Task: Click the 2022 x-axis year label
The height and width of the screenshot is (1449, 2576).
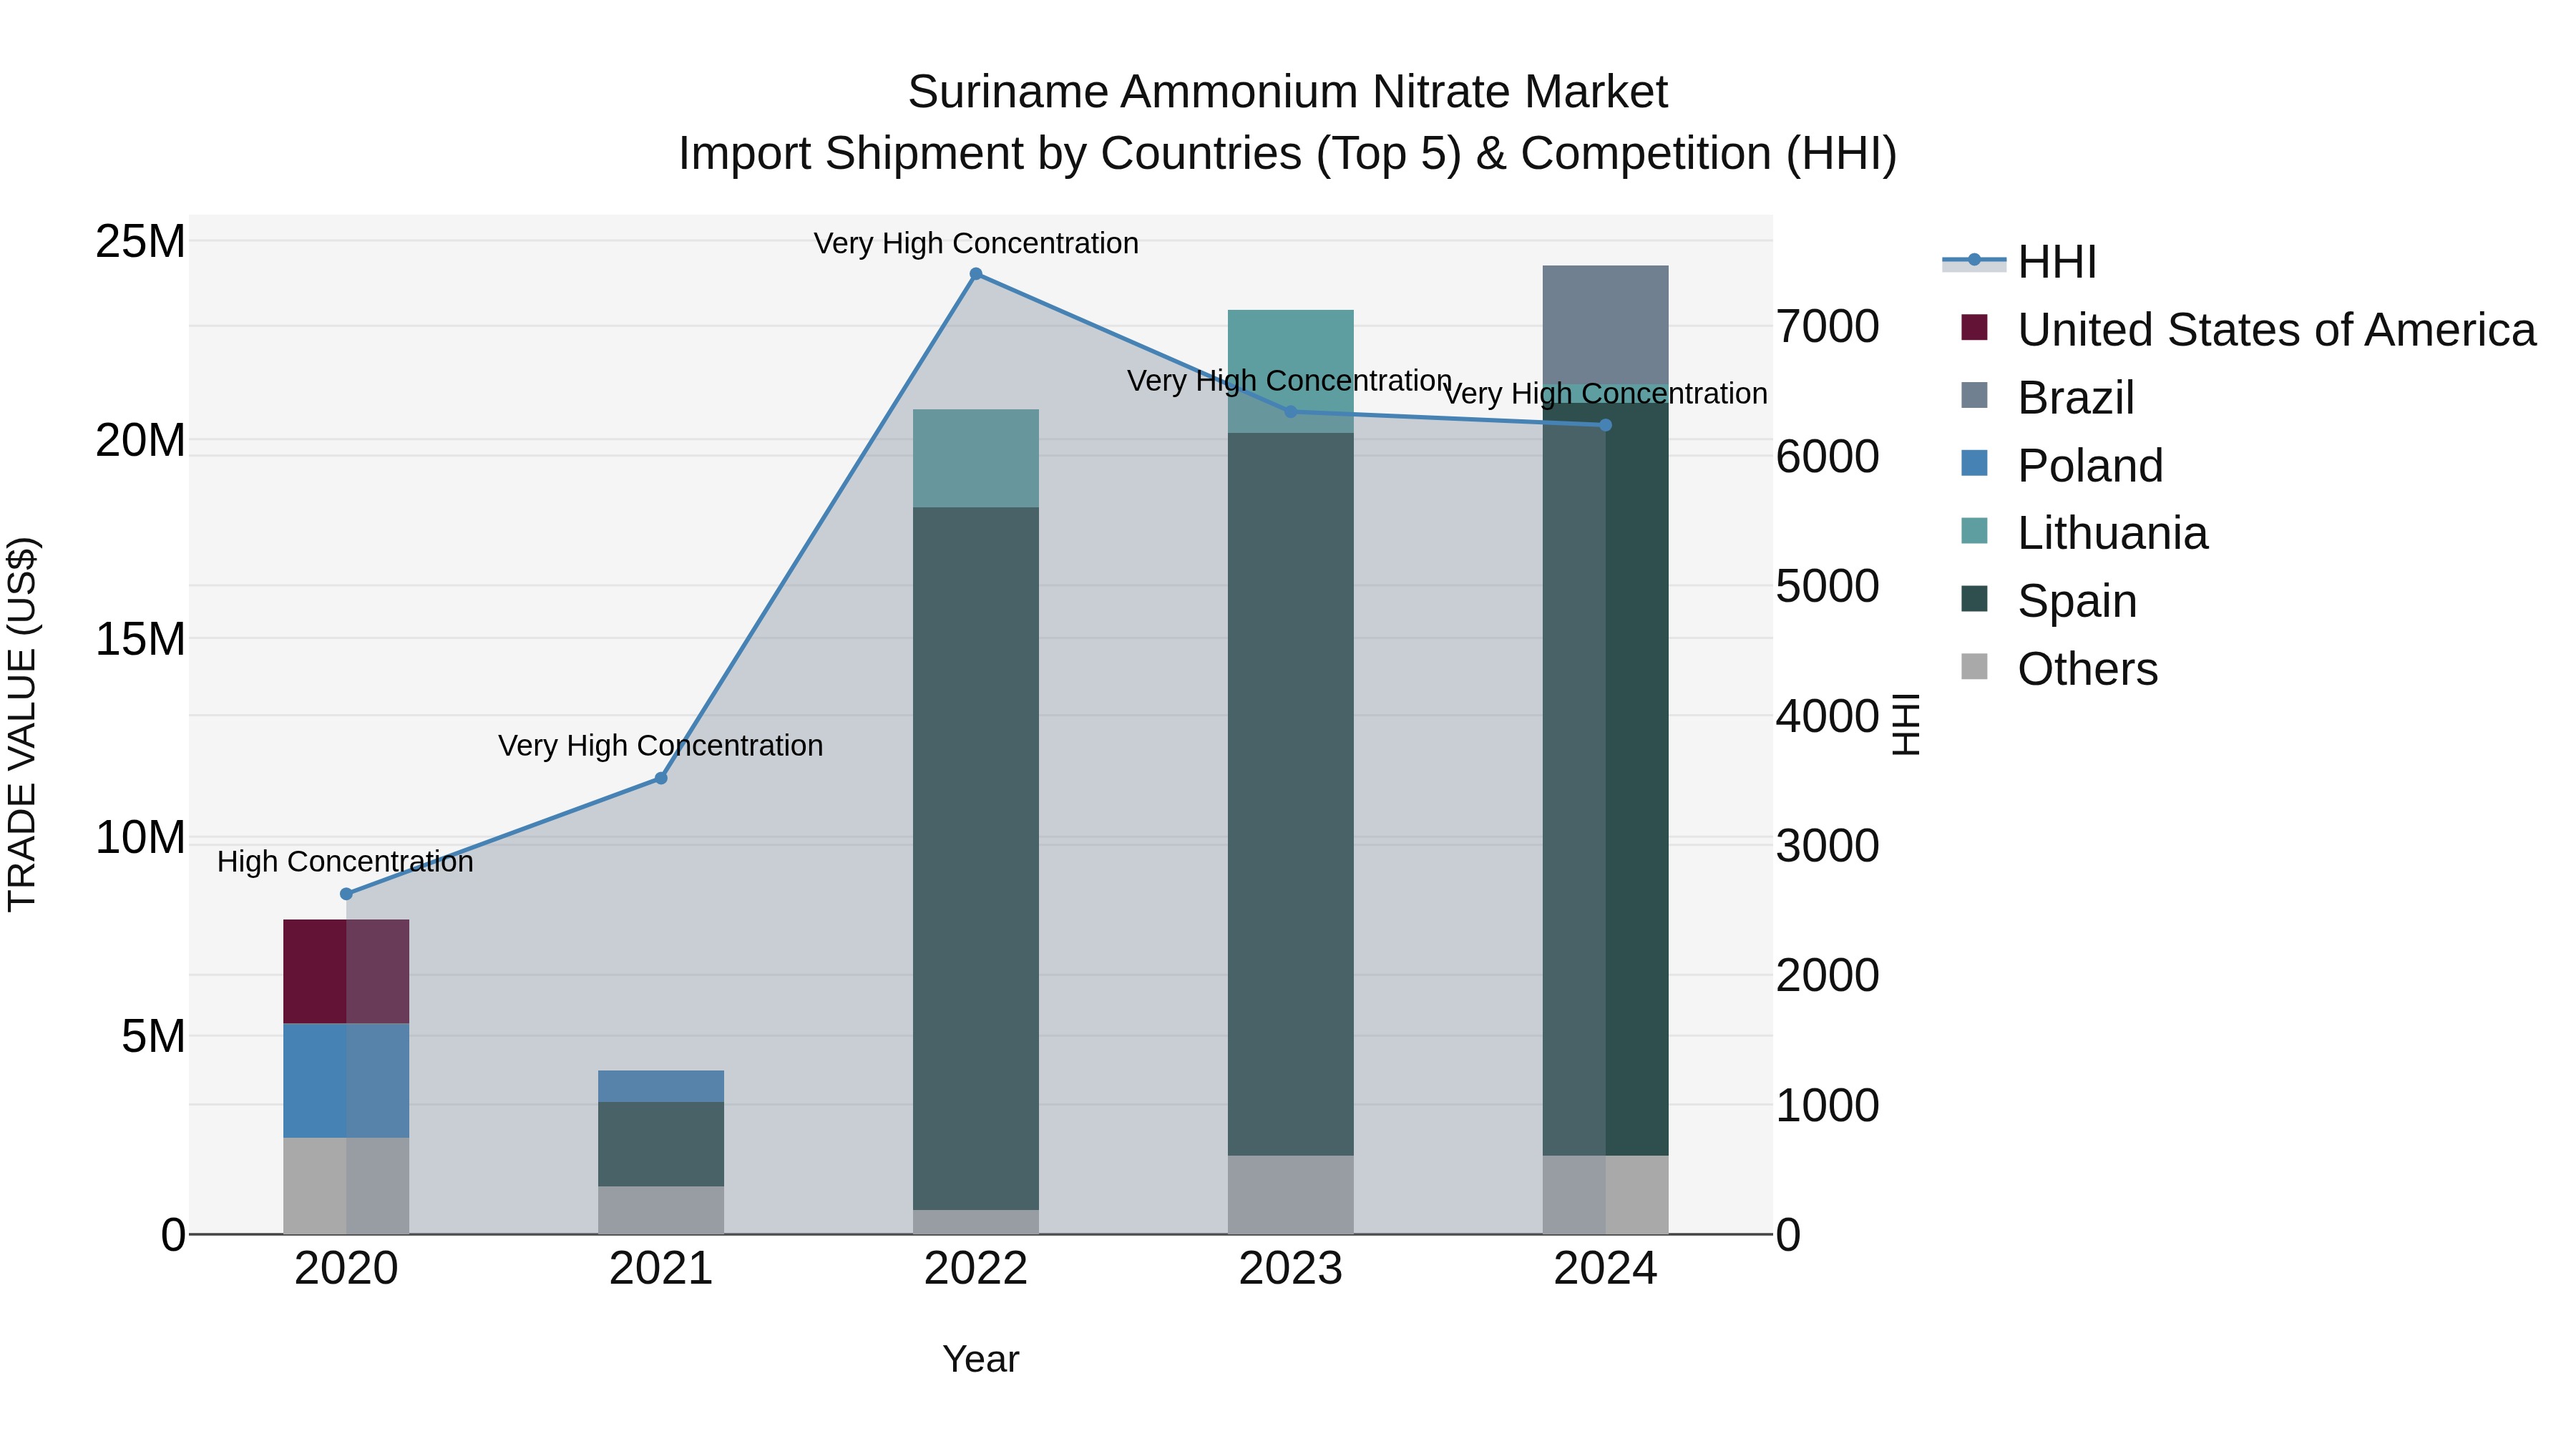Action: point(976,1269)
